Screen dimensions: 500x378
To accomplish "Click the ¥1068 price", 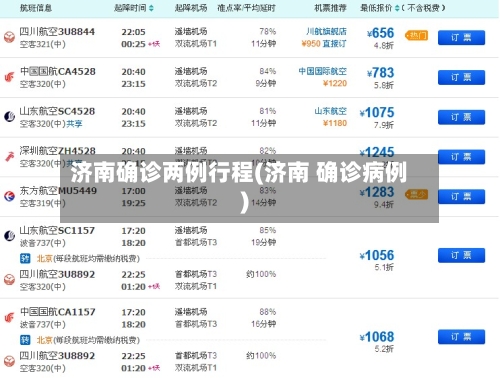I will pos(377,337).
